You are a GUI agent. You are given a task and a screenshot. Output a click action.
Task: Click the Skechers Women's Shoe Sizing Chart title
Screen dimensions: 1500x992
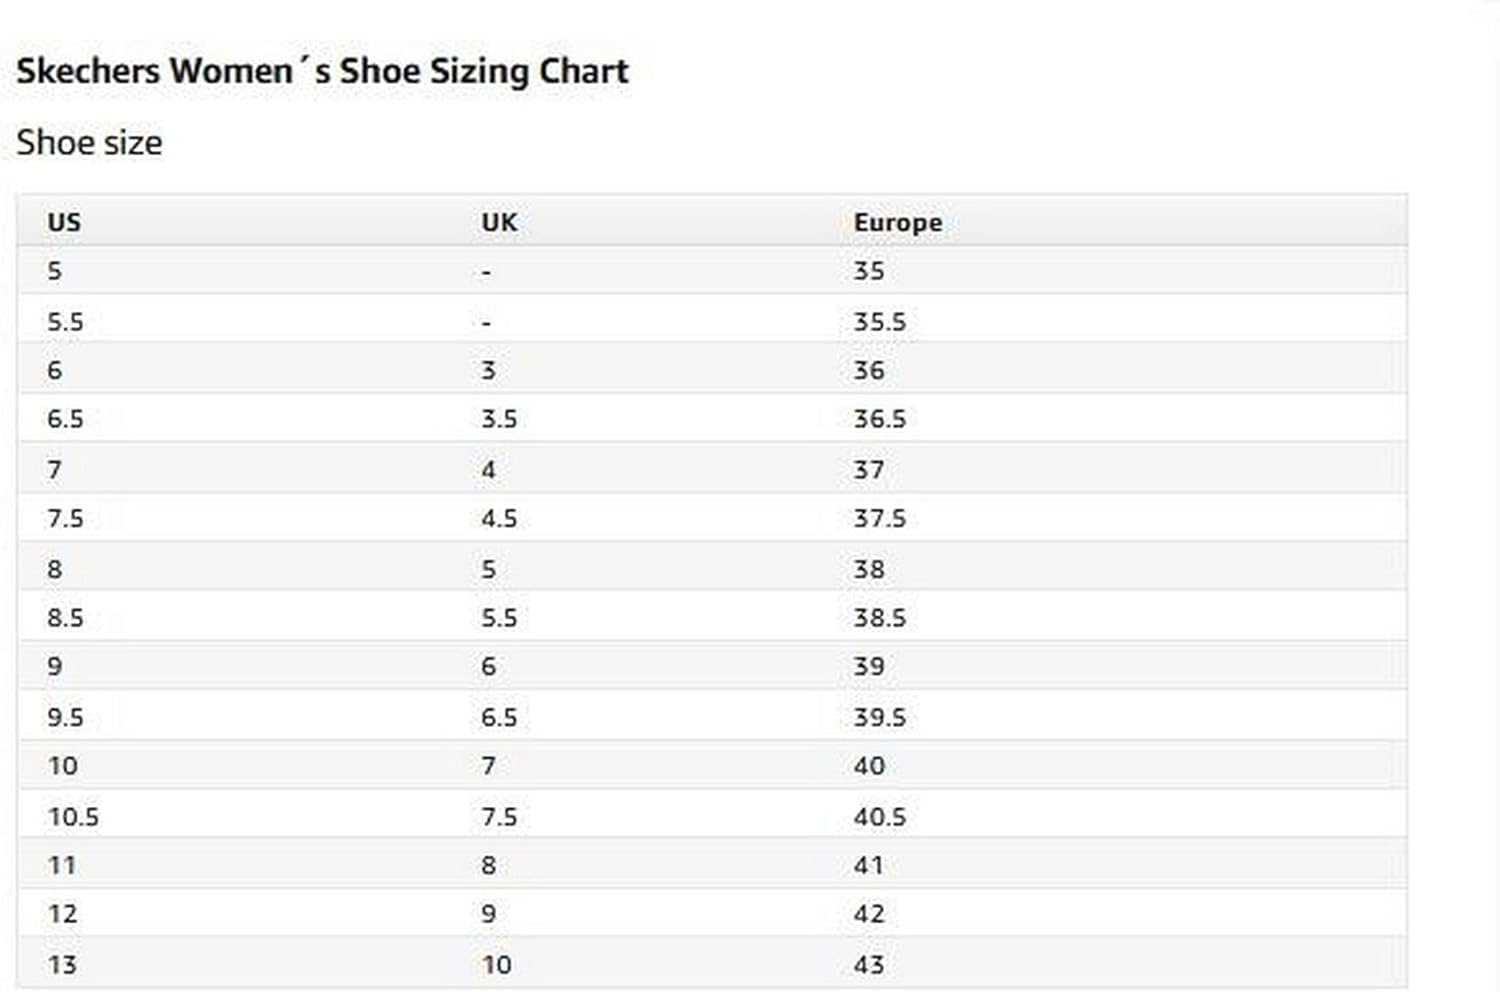322,71
